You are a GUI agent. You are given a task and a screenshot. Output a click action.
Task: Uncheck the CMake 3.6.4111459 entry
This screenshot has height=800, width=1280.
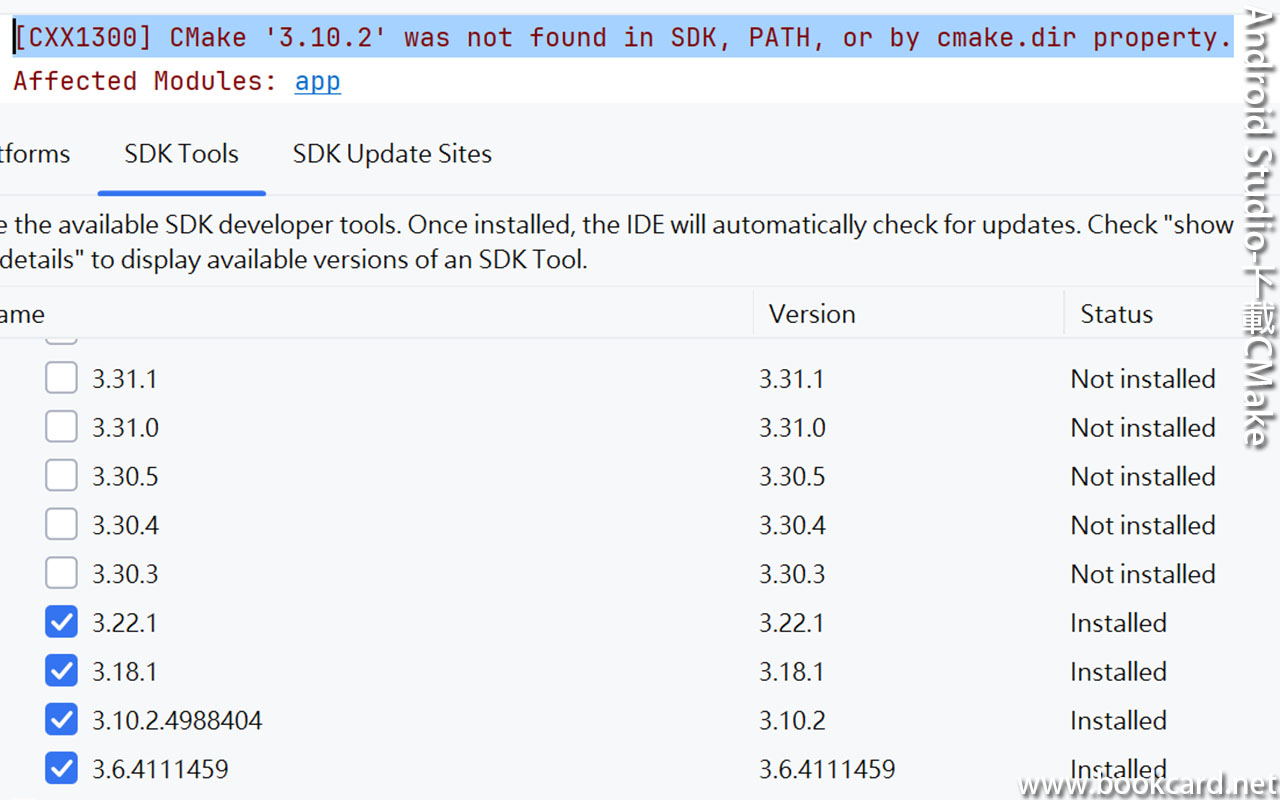tap(61, 768)
